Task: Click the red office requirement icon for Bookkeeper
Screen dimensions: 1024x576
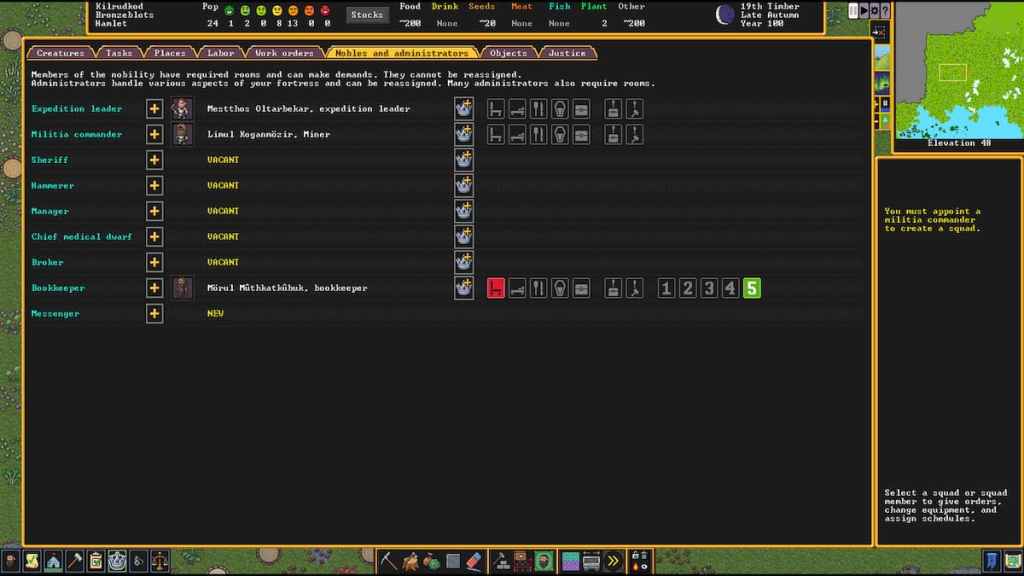Action: [496, 288]
